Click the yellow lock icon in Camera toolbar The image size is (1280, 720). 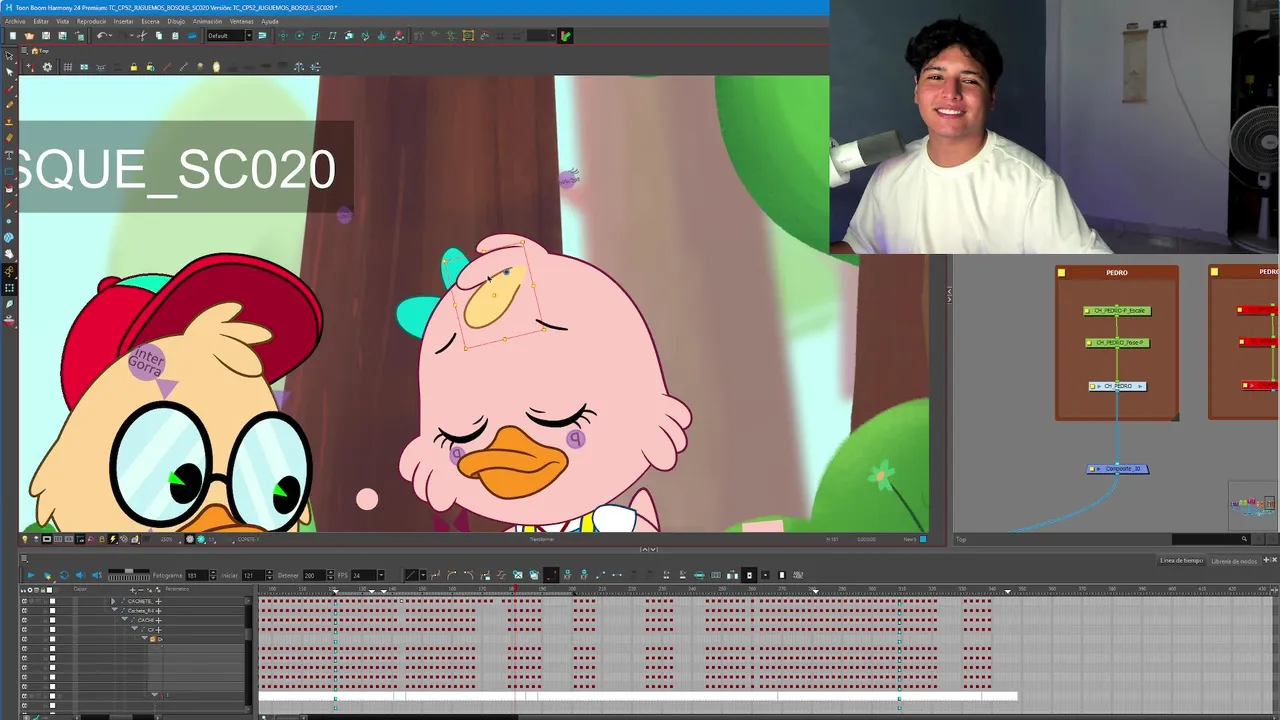(x=133, y=67)
